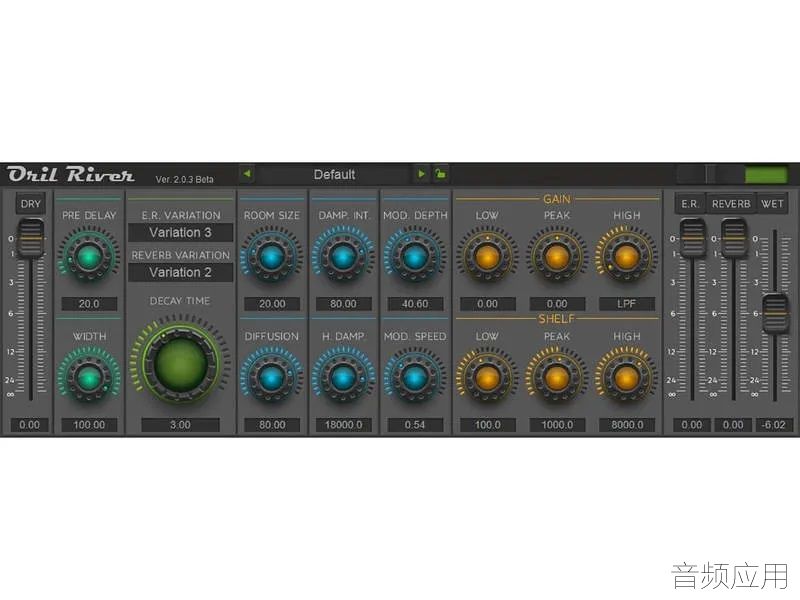Click the Mod. Depth knob
Viewport: 800px width, 600px height.
[414, 257]
